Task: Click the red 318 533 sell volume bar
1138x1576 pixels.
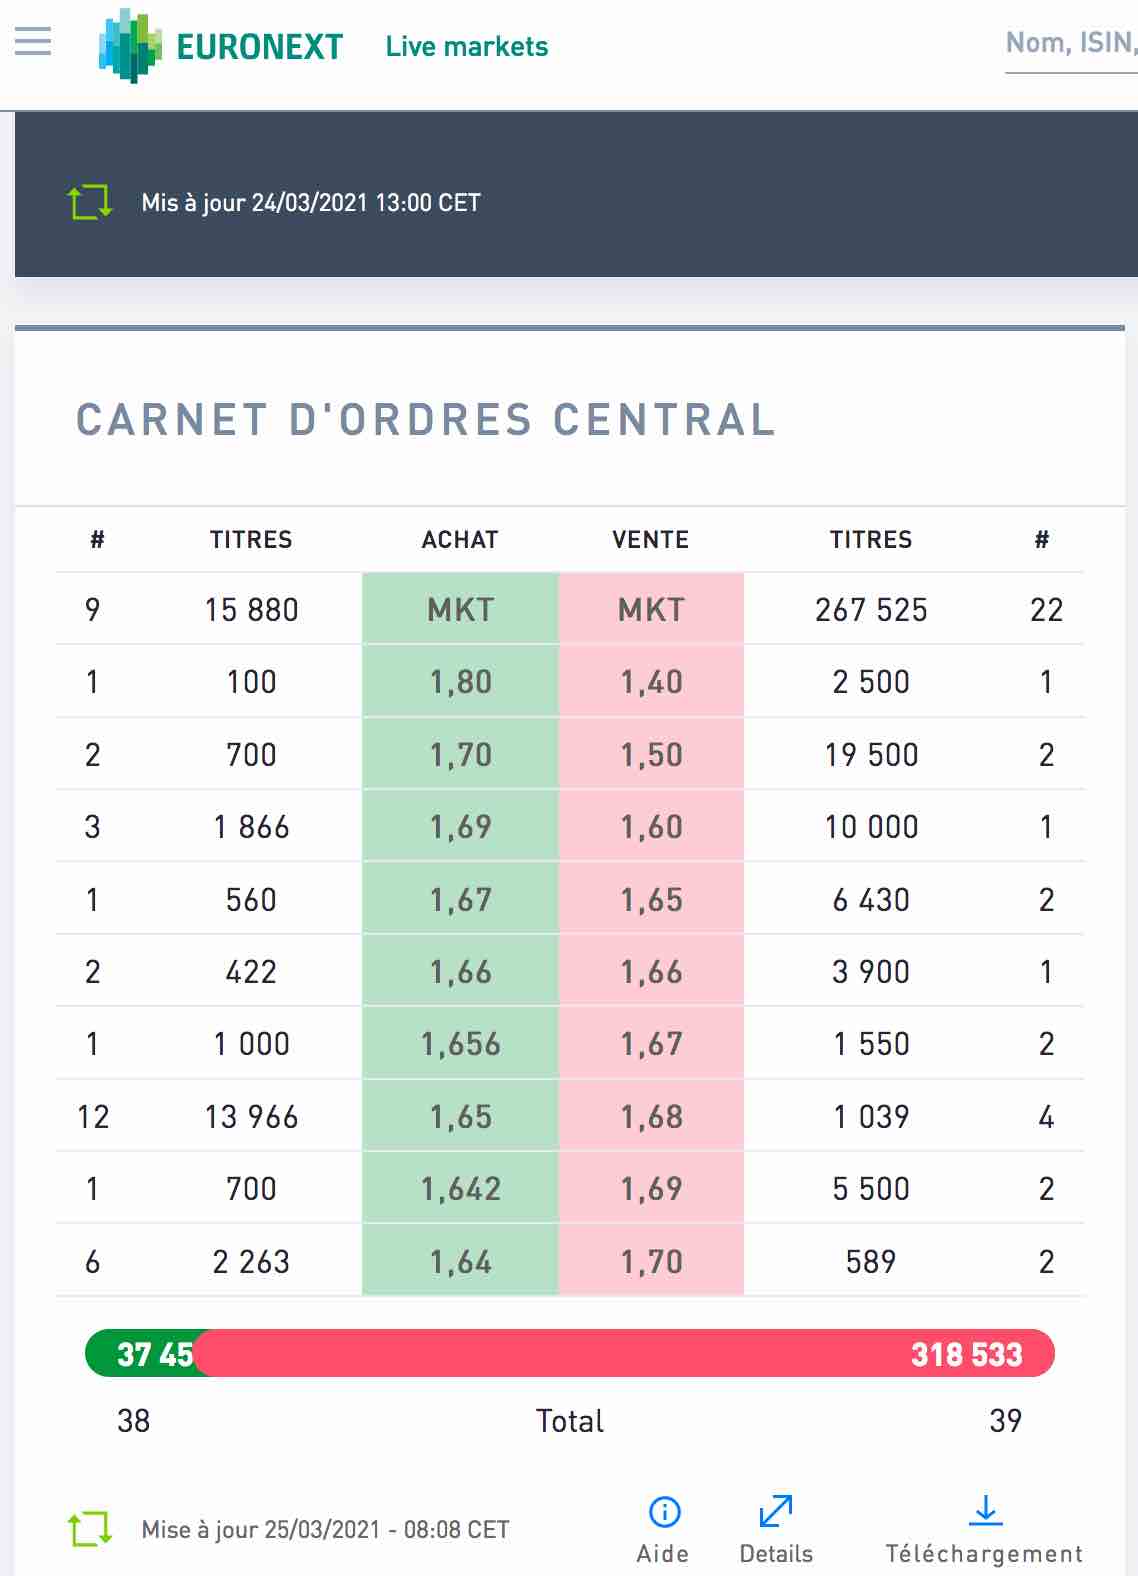Action: tap(625, 1354)
